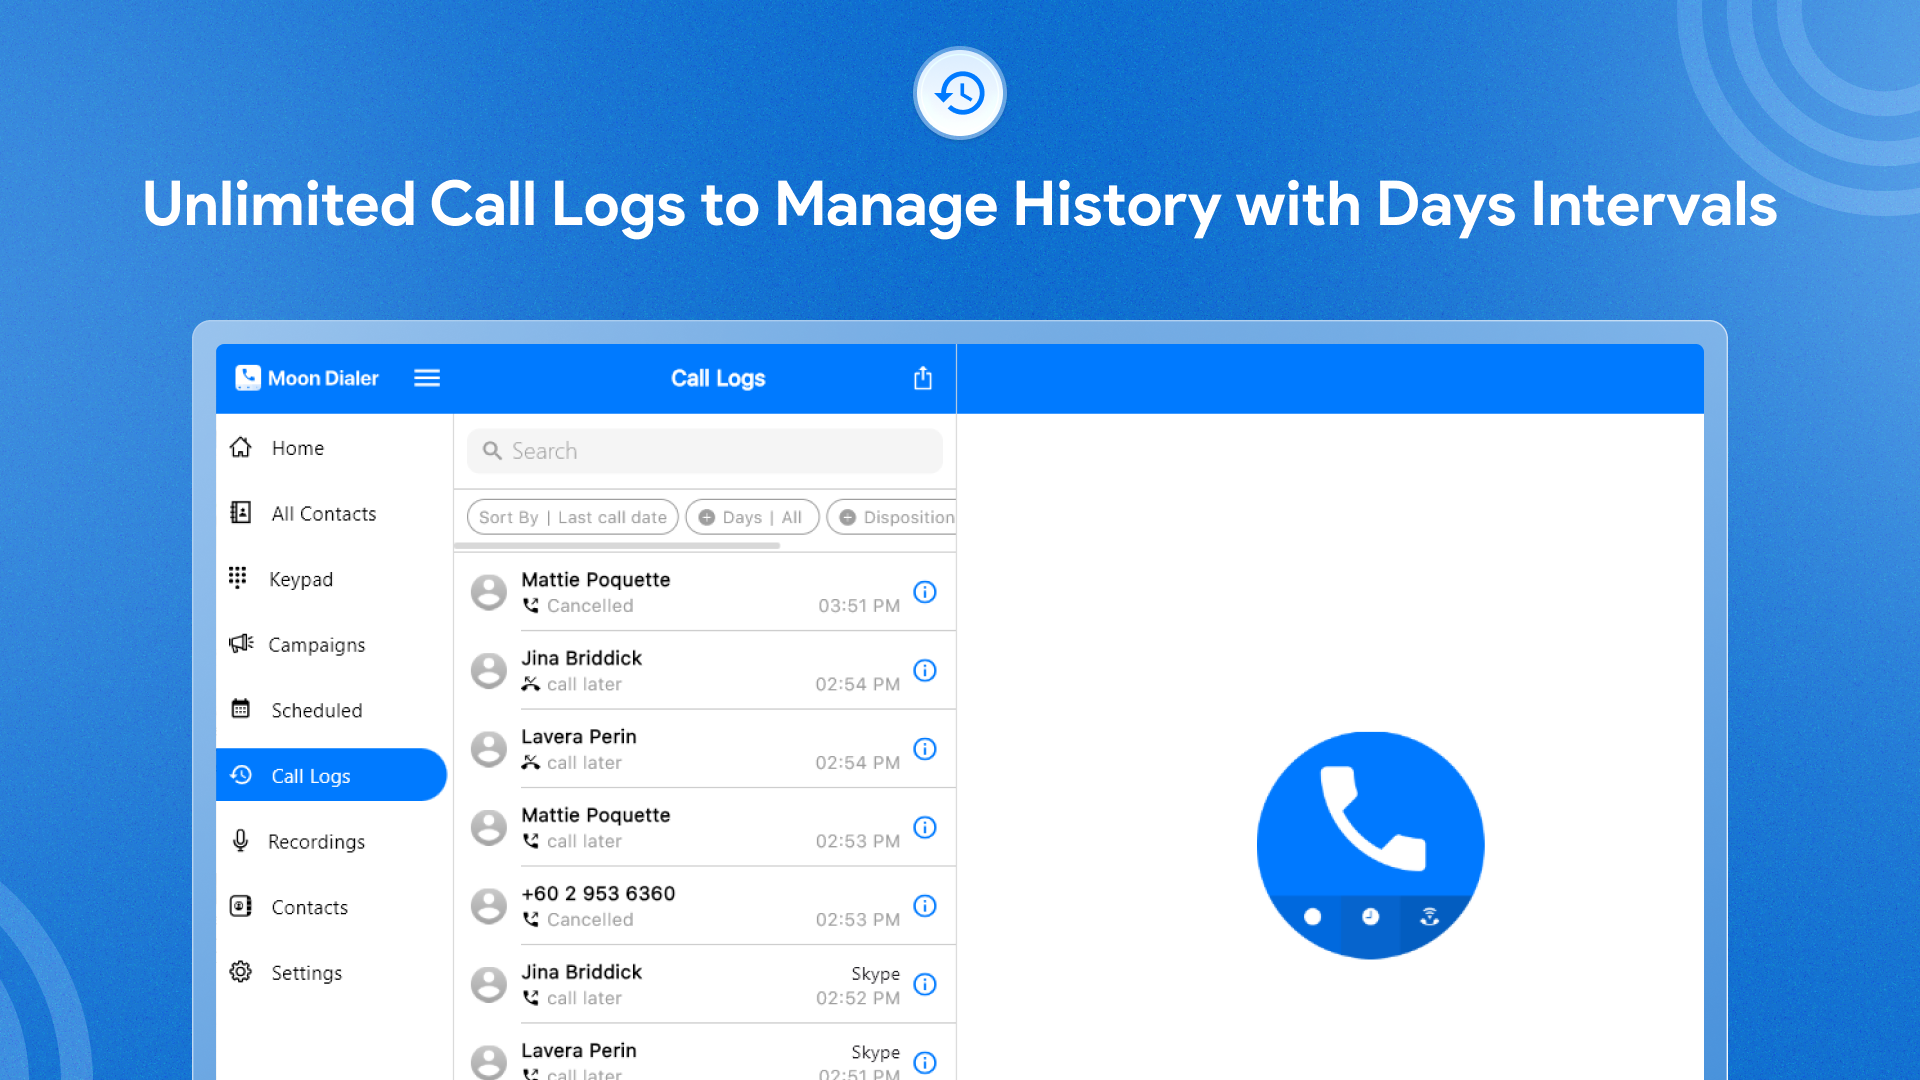Image resolution: width=1920 pixels, height=1080 pixels.
Task: Click the All Contacts address book icon
Action: click(241, 513)
